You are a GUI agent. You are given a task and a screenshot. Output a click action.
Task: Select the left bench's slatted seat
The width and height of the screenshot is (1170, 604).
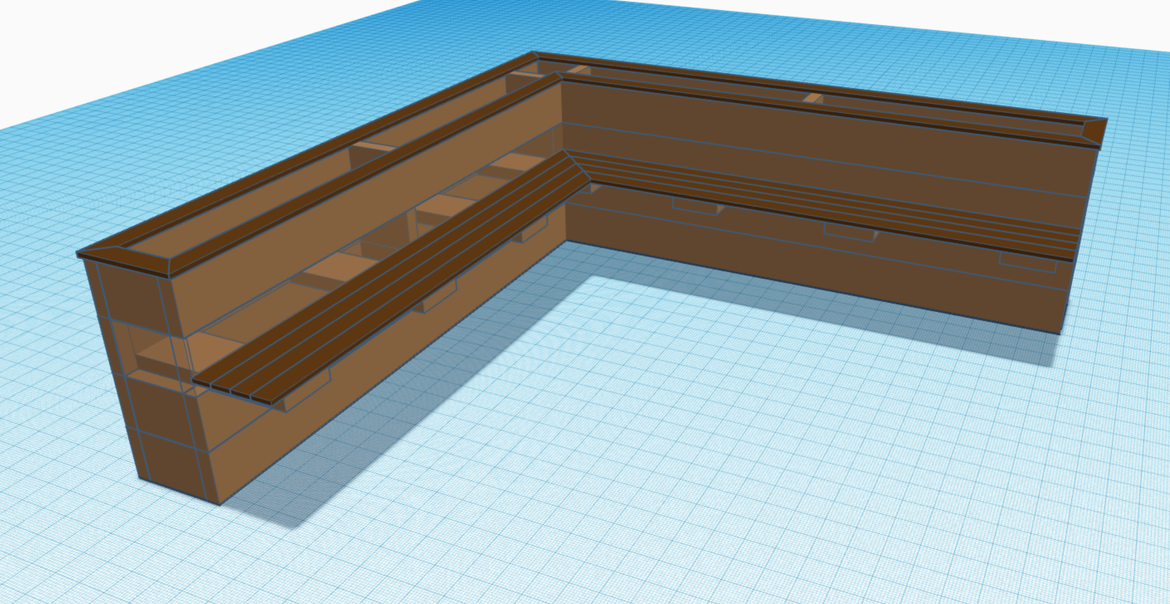pos(400,285)
